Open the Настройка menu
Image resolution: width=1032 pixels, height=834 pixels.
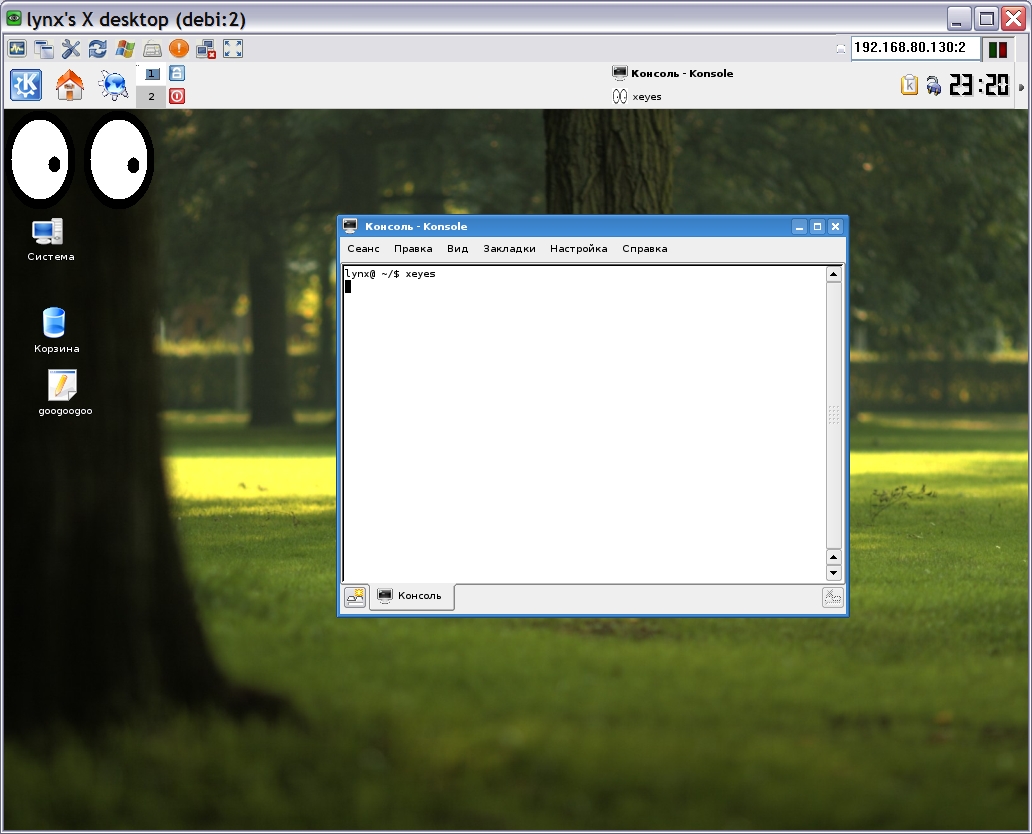pyautogui.click(x=578, y=249)
